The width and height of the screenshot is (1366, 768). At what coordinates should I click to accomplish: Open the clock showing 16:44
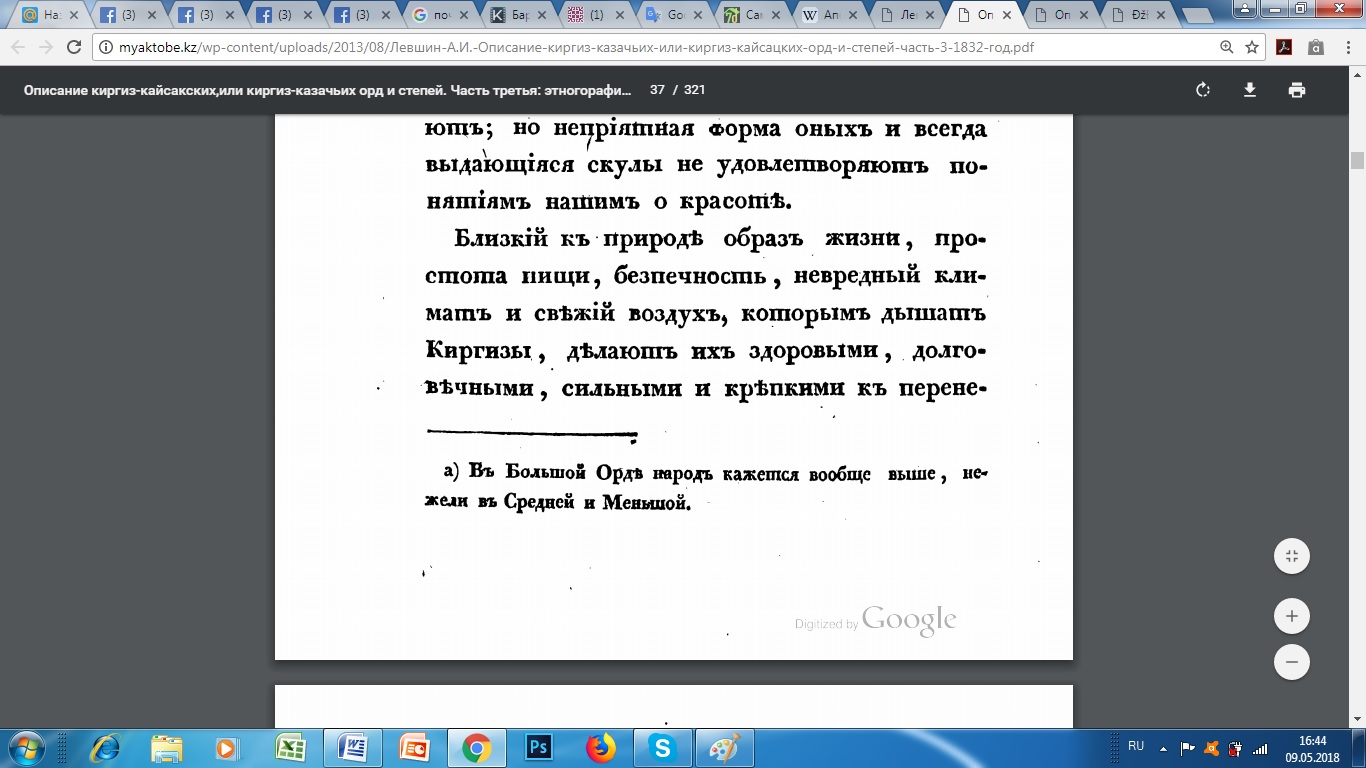(1313, 747)
